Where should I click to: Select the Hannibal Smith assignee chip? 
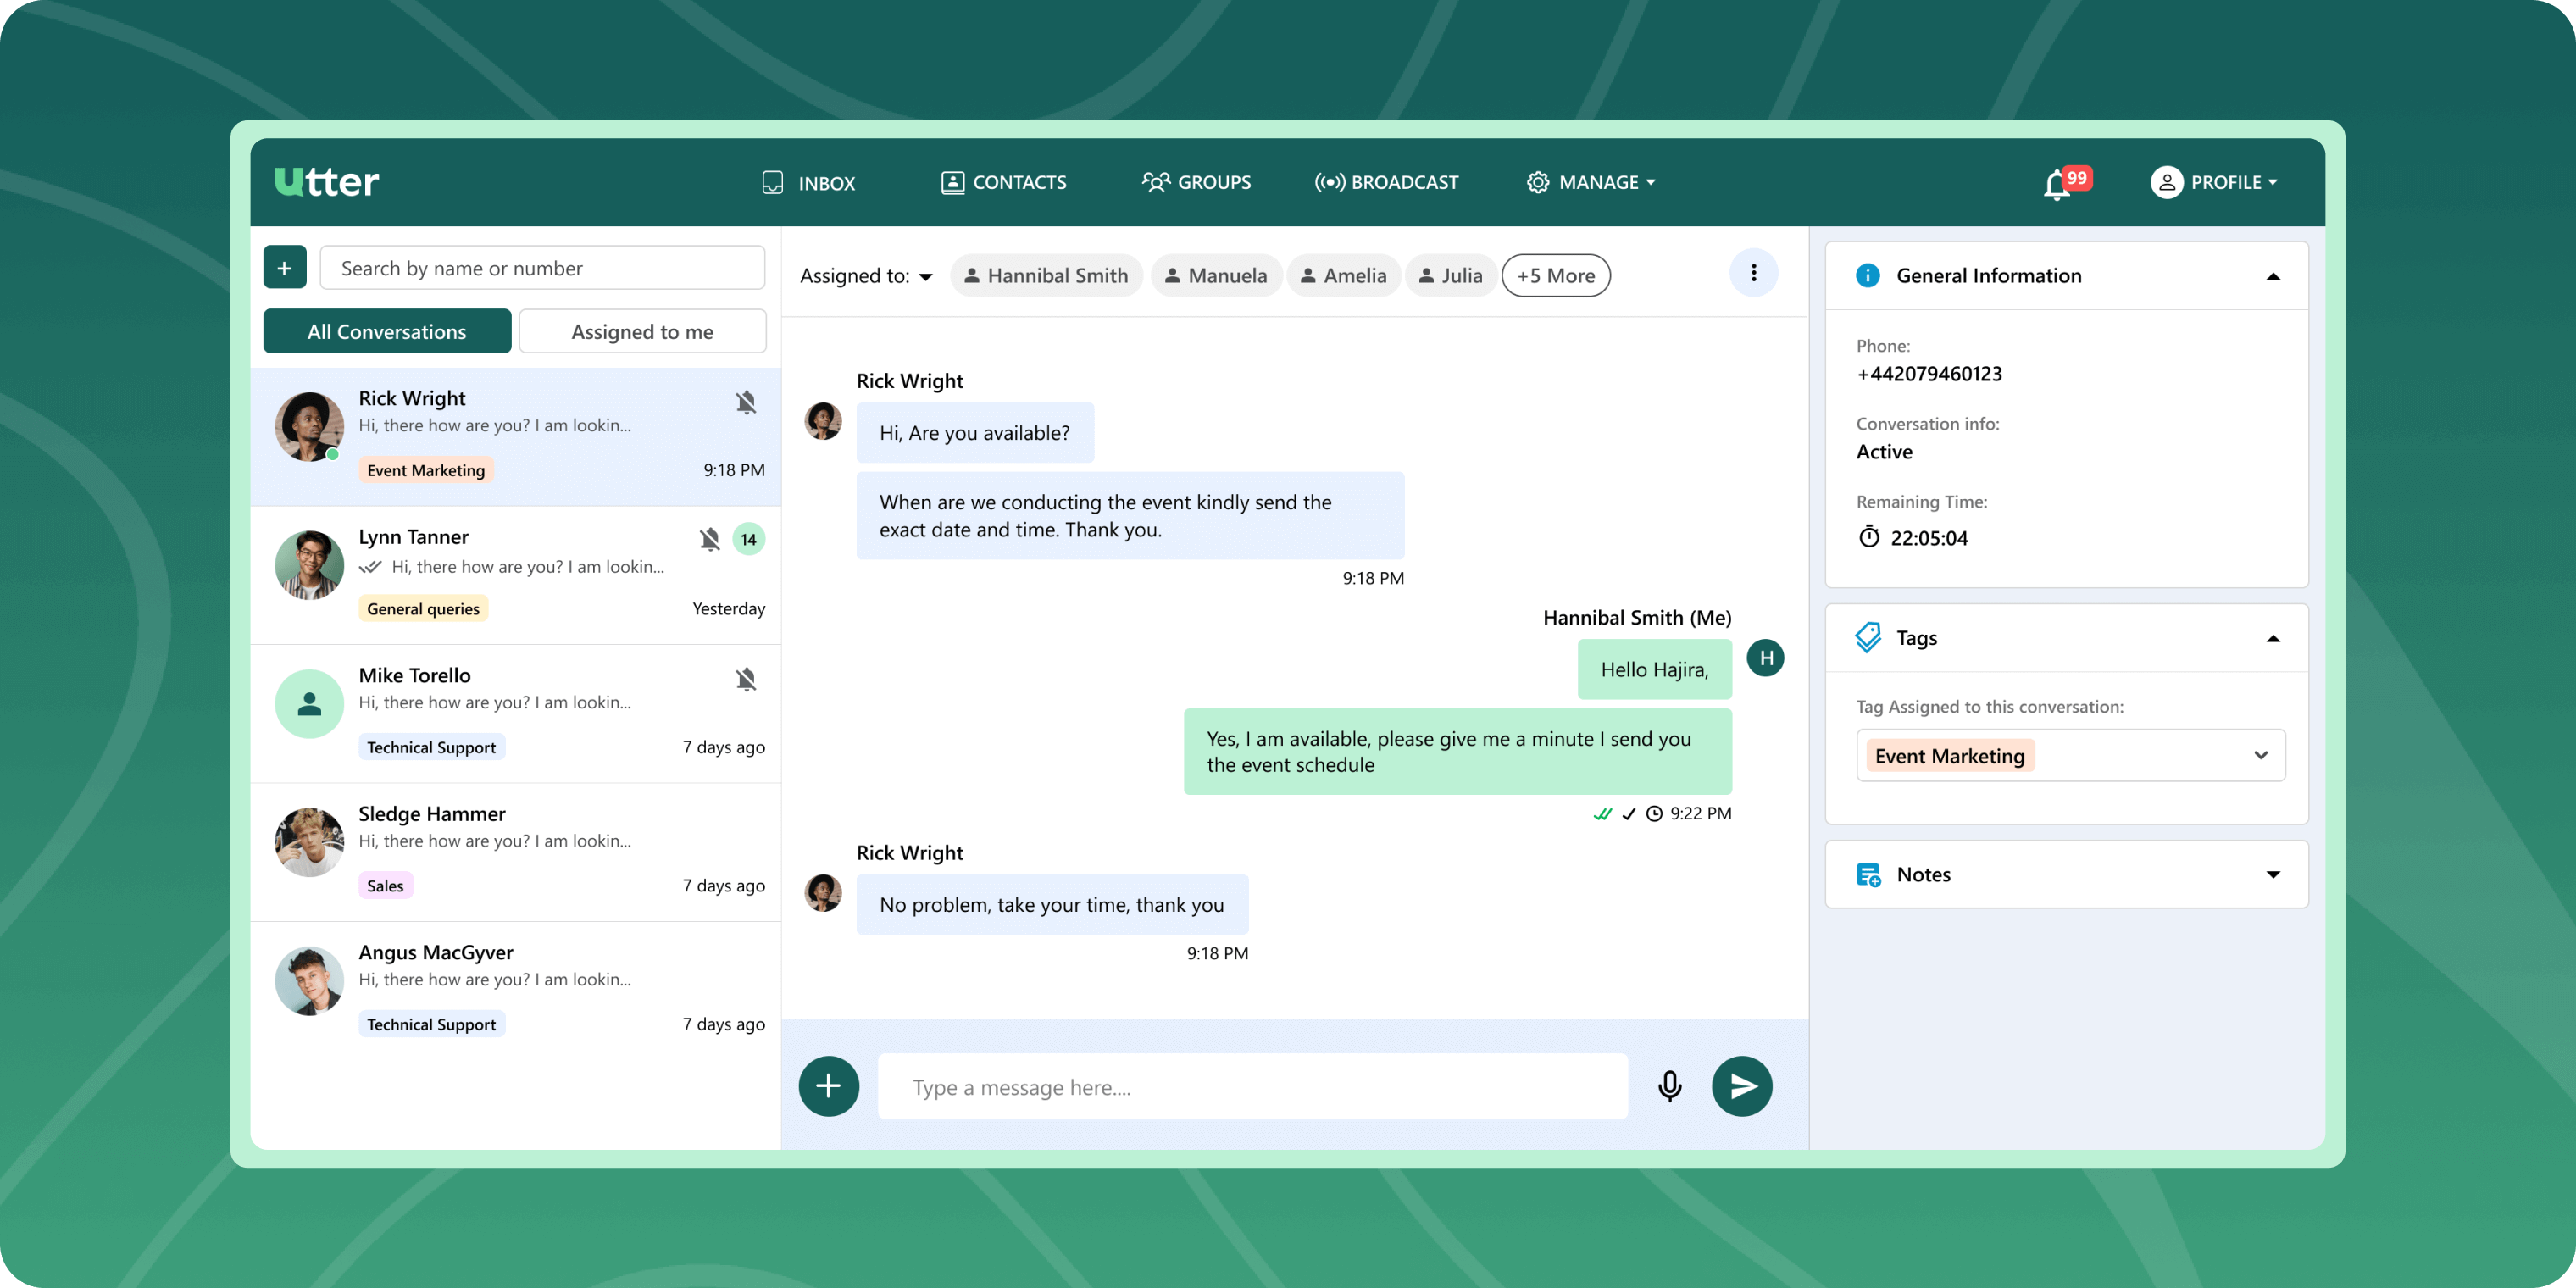1046,276
